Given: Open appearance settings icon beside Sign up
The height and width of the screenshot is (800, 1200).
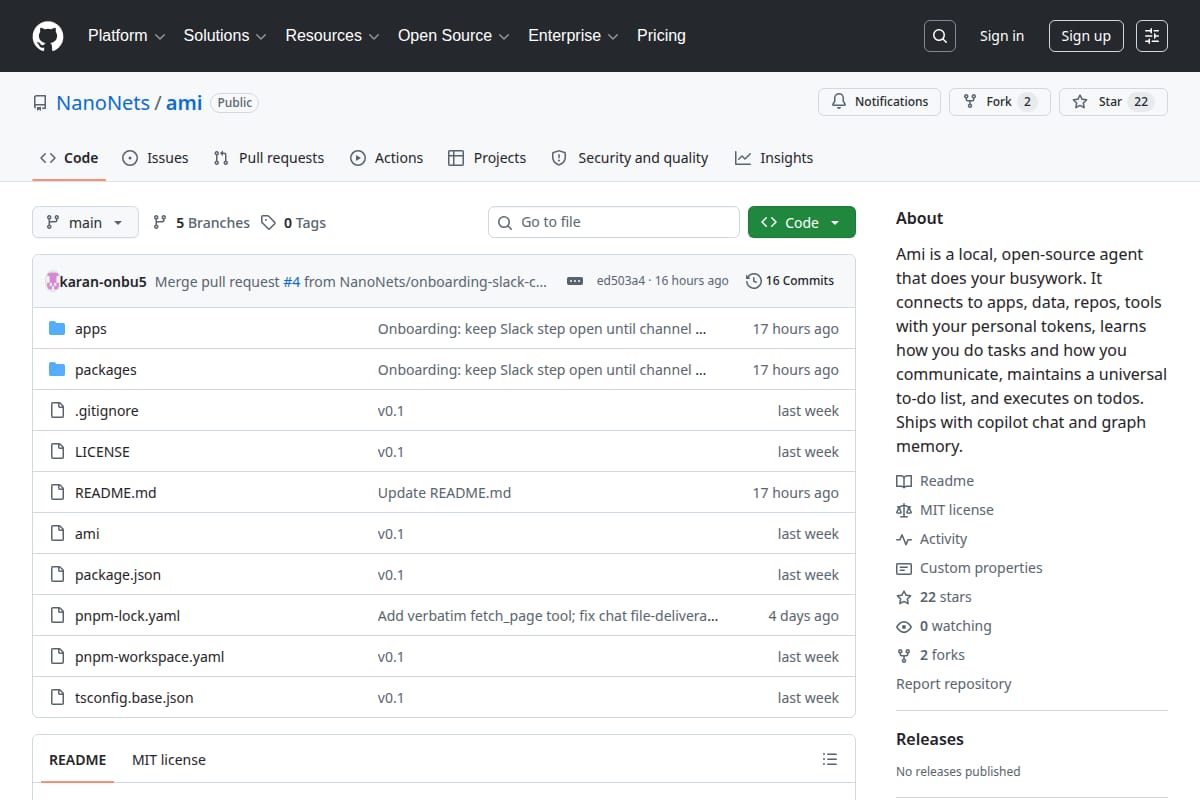Looking at the screenshot, I should coord(1152,36).
